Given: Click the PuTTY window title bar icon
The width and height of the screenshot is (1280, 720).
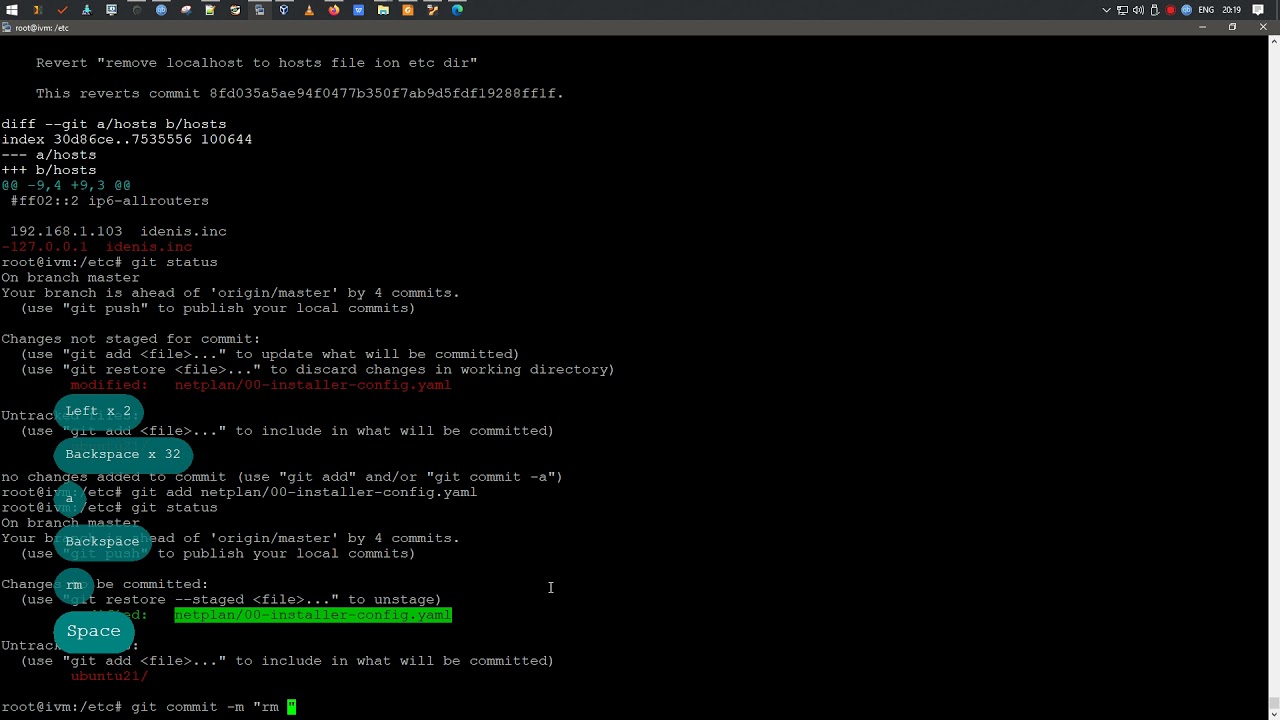Looking at the screenshot, I should [x=8, y=28].
